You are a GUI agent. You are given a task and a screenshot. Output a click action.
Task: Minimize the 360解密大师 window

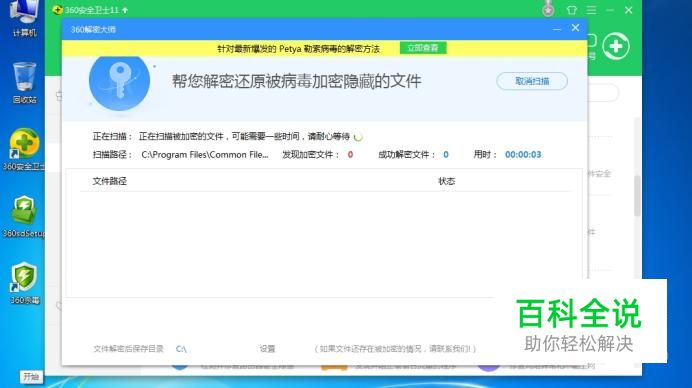tap(557, 29)
